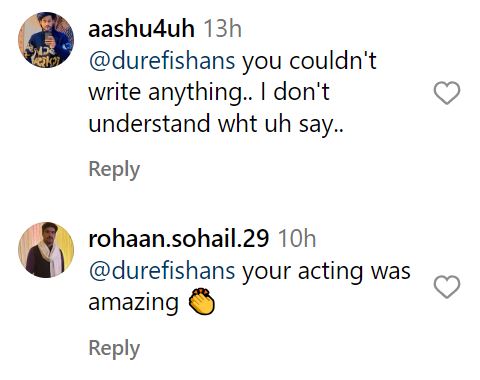Visit the rohaan.sohail.29 username link
Viewport: 480px width, 380px height.
pos(179,239)
